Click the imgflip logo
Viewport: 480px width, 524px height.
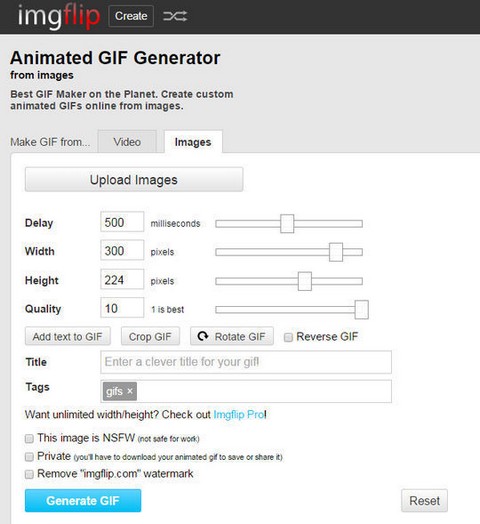(x=59, y=16)
